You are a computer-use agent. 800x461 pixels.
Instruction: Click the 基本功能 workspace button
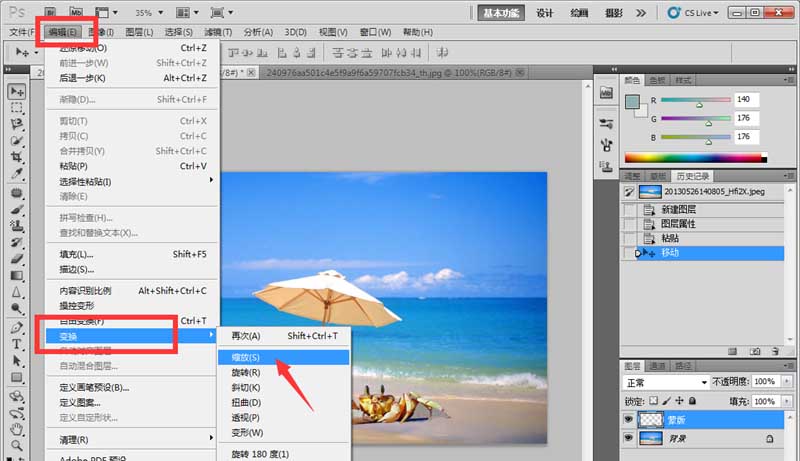click(501, 13)
